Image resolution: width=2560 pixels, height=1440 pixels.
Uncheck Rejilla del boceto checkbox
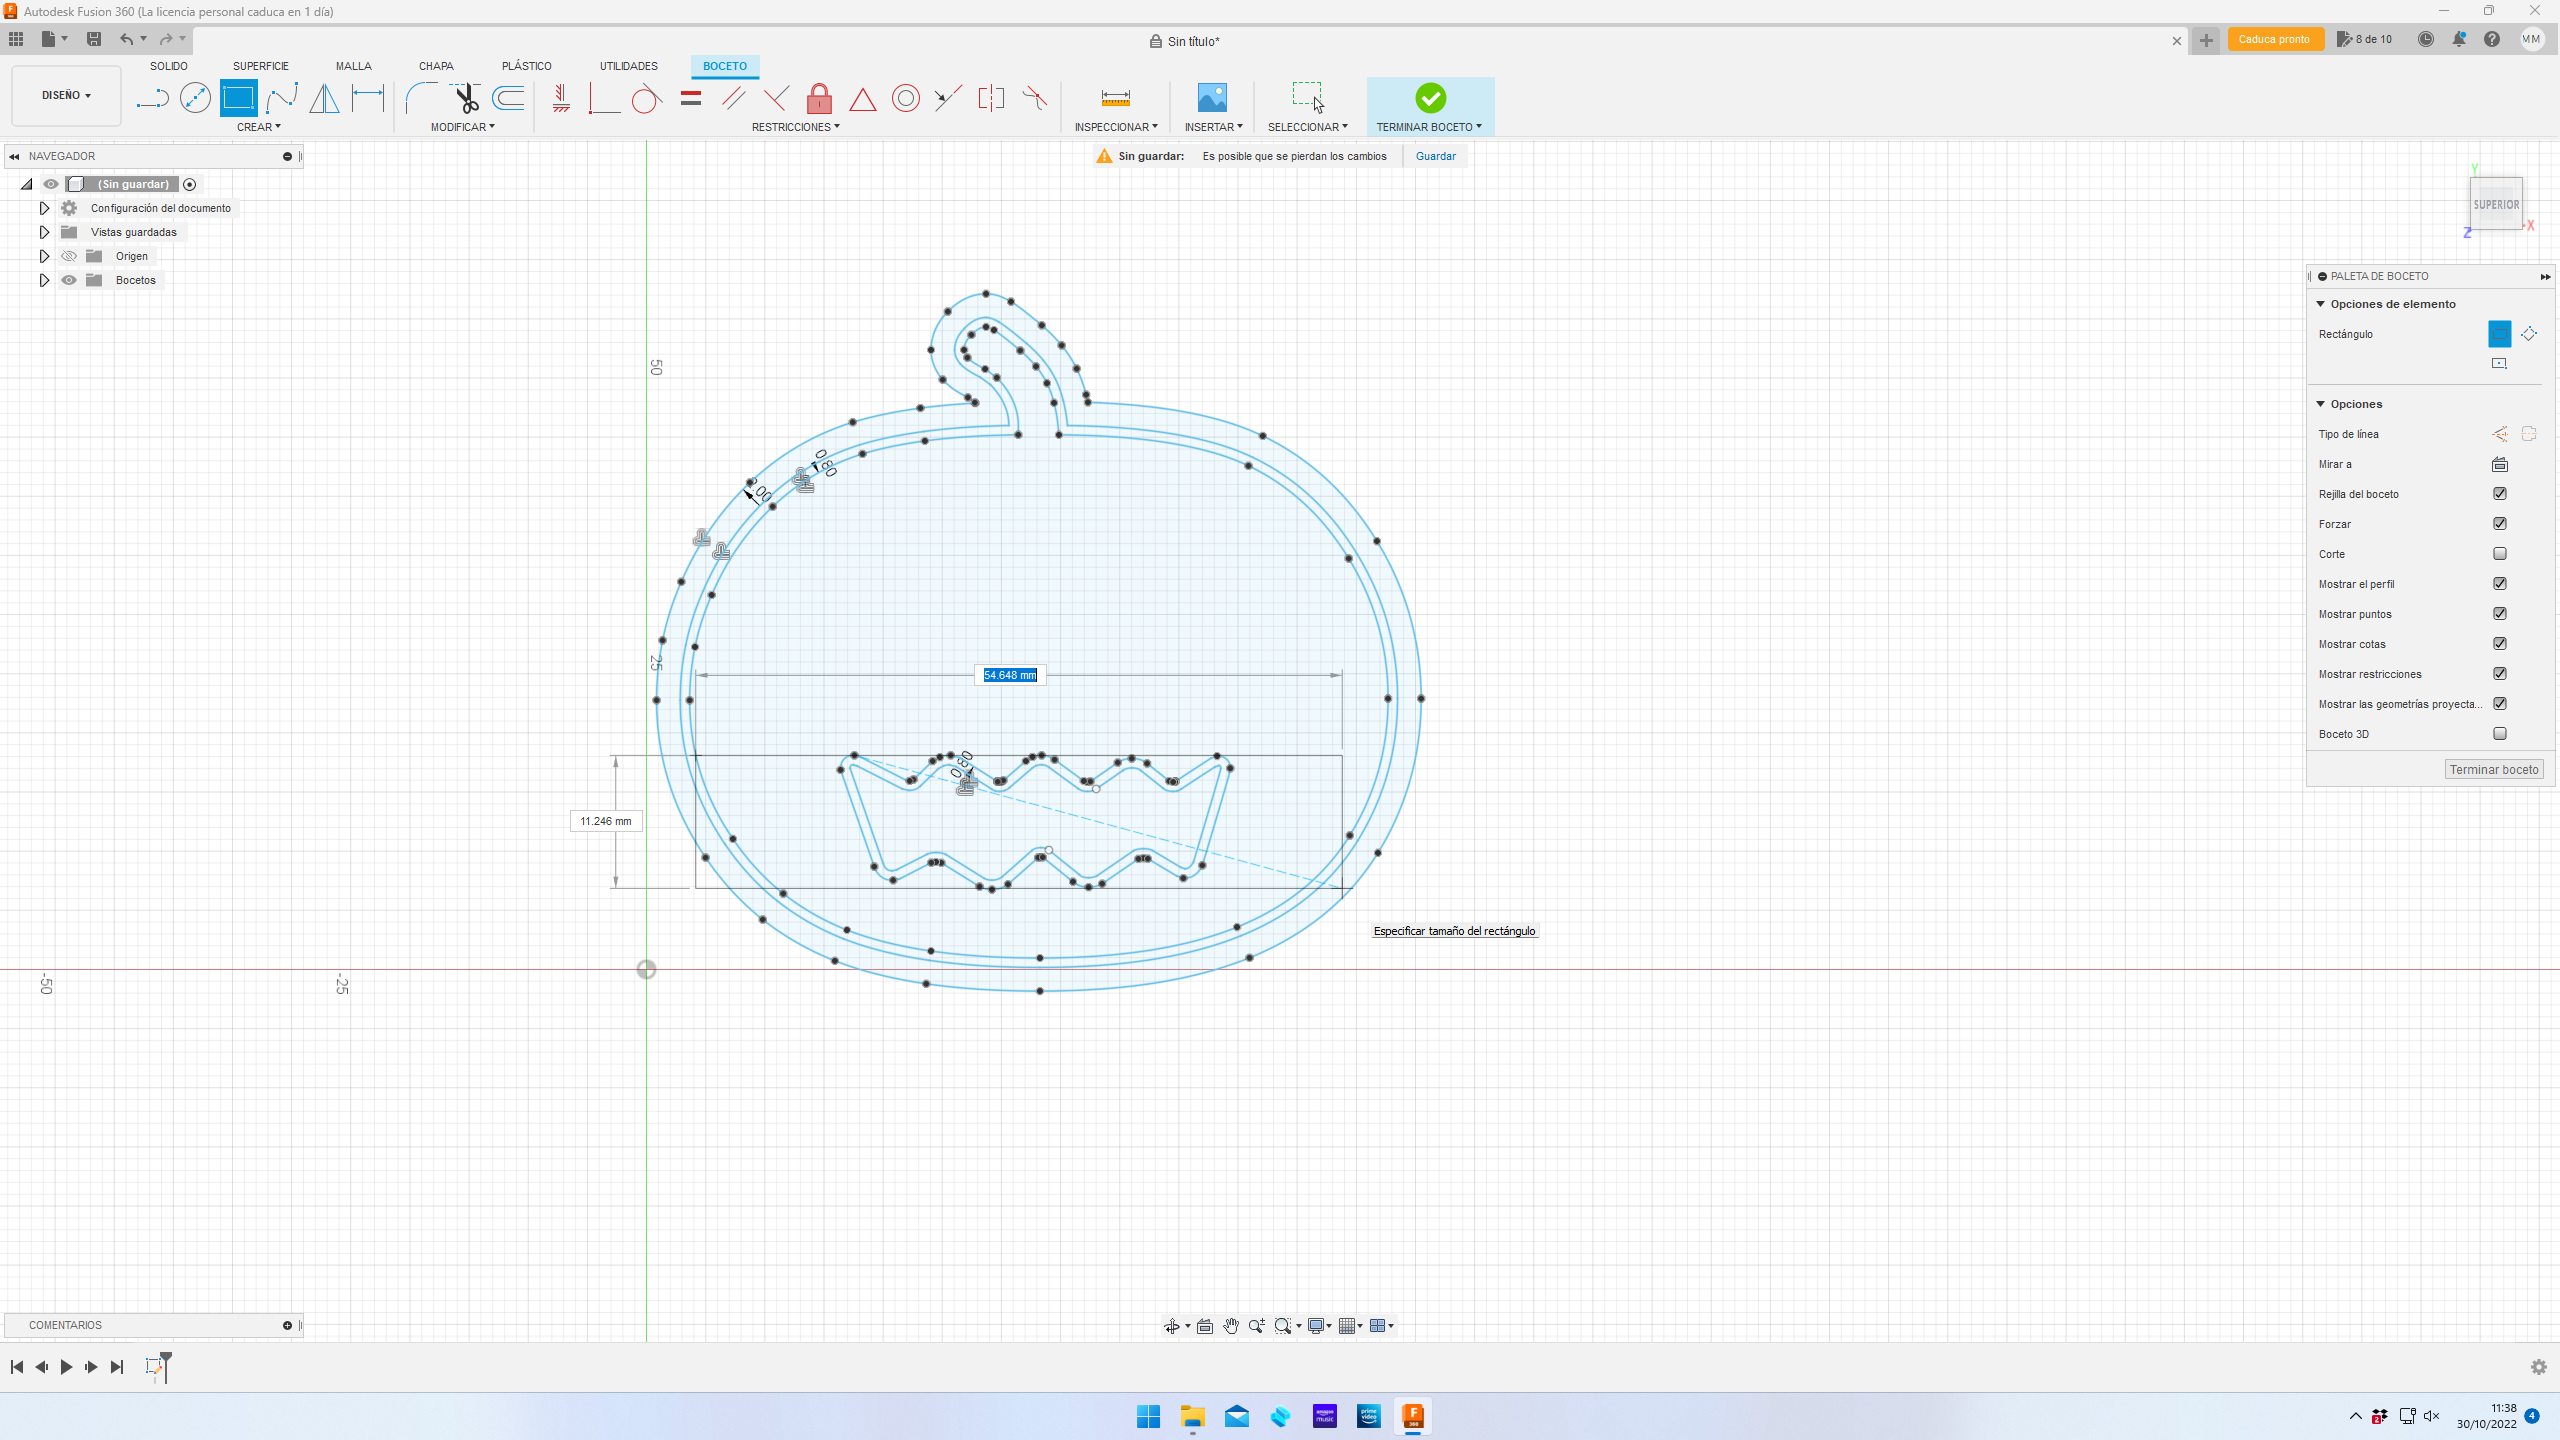(x=2500, y=494)
